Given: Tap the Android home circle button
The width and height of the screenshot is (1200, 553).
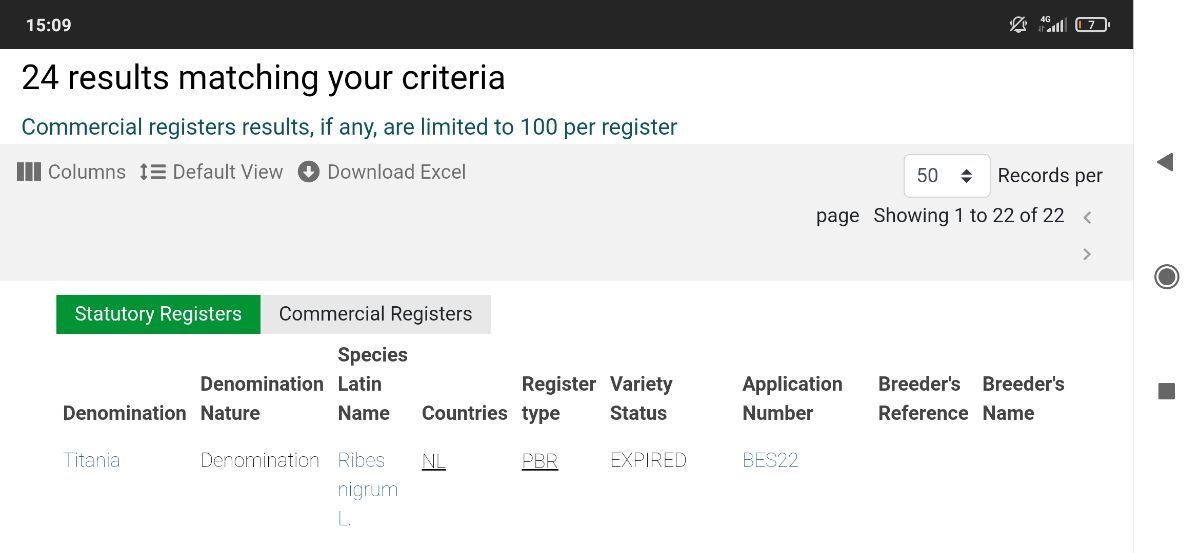Looking at the screenshot, I should [1166, 276].
